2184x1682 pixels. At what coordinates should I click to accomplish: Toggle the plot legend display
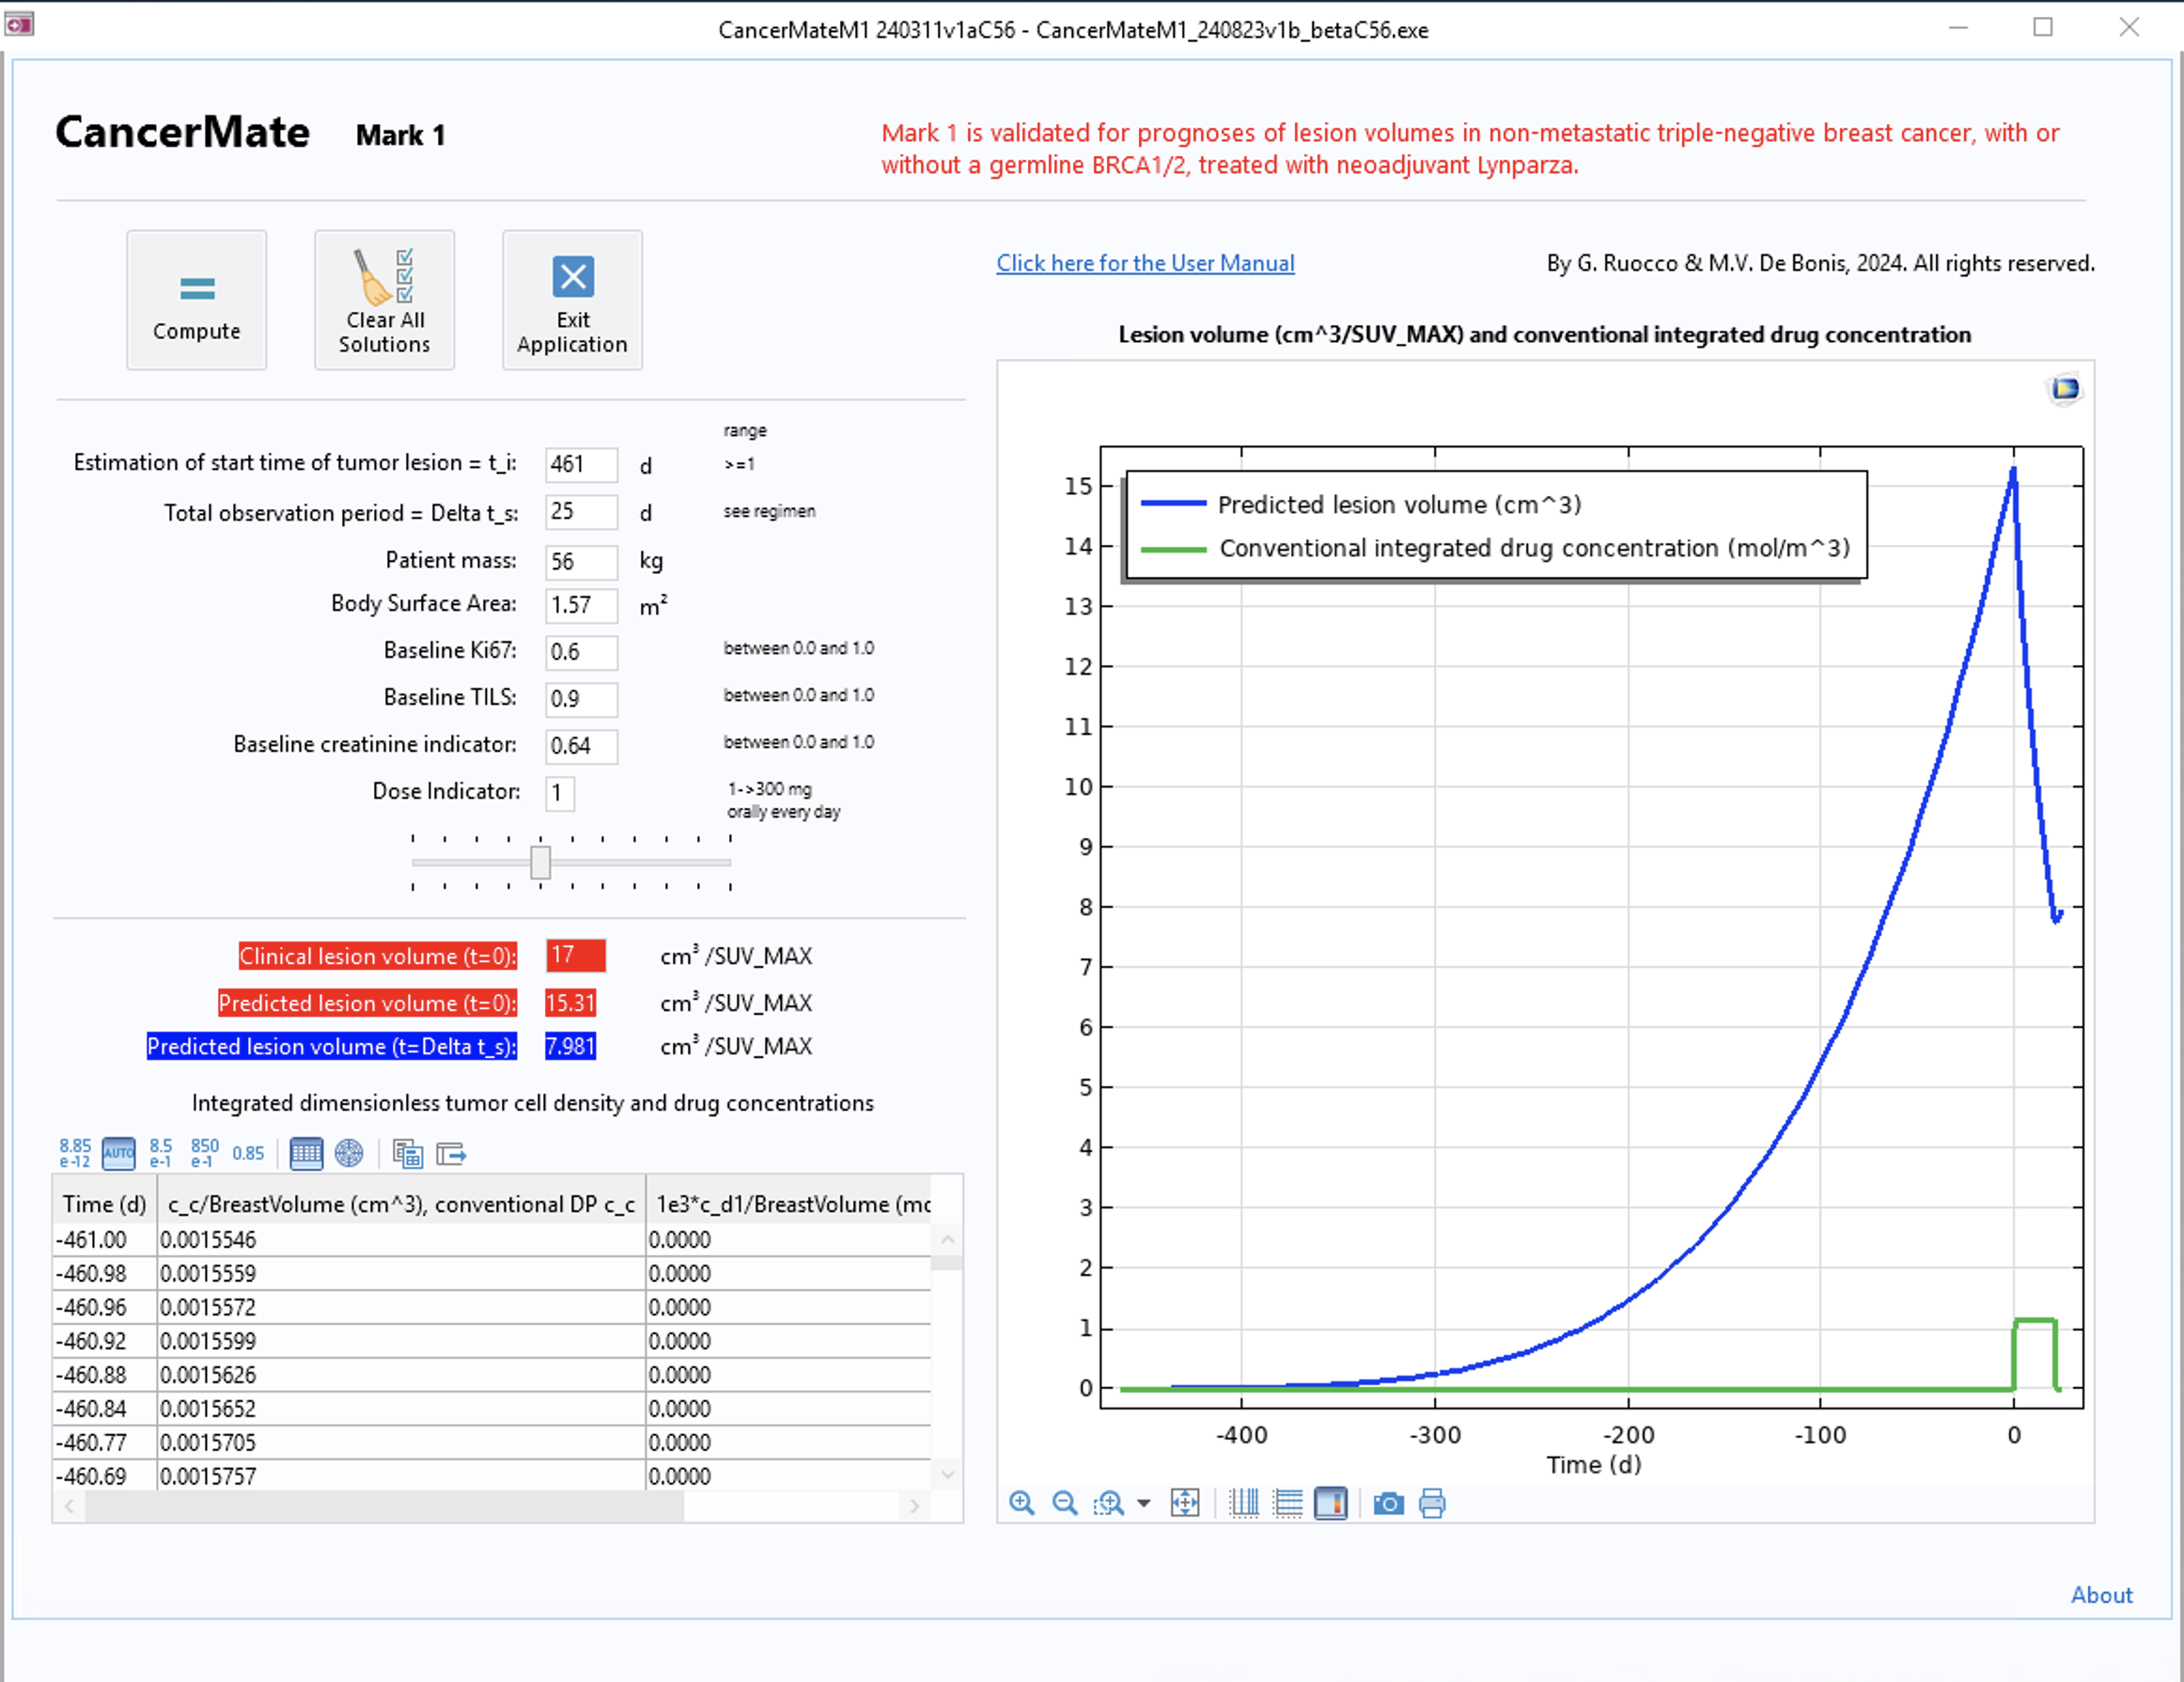coord(1331,1503)
